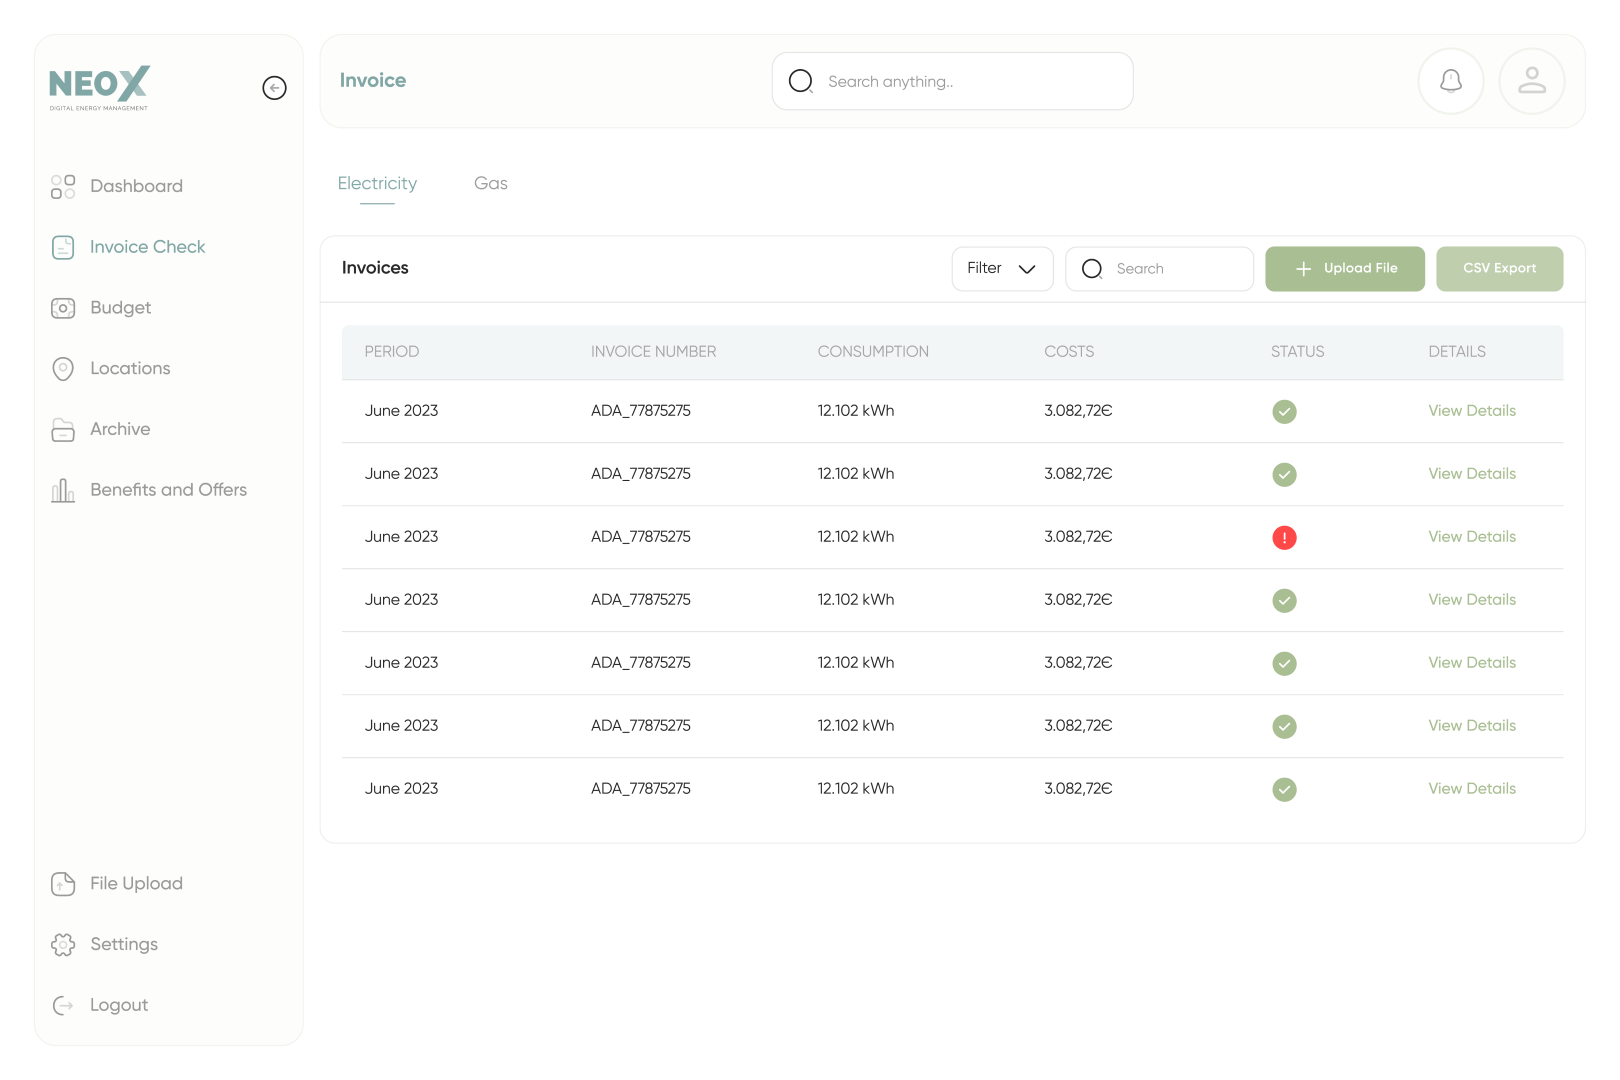
Task: Click the Budget icon in sidebar
Action: (63, 308)
